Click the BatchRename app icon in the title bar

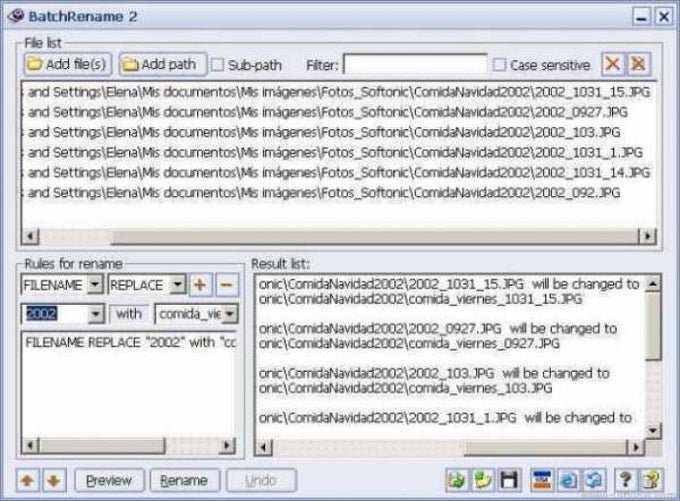[x=16, y=16]
